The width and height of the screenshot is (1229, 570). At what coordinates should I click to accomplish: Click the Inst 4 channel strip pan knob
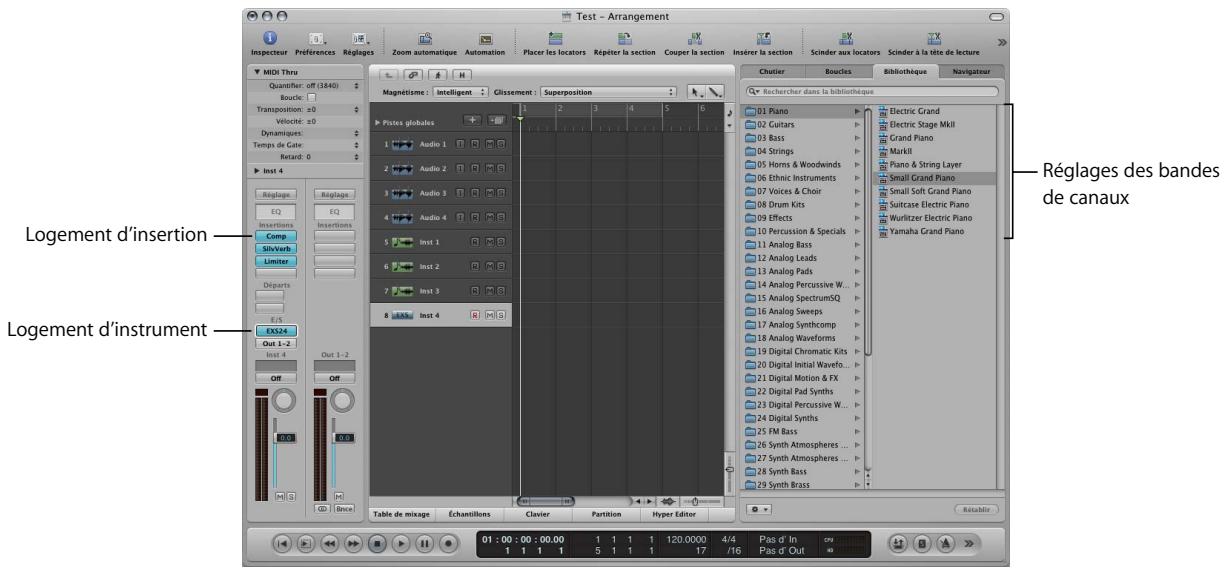coord(283,400)
